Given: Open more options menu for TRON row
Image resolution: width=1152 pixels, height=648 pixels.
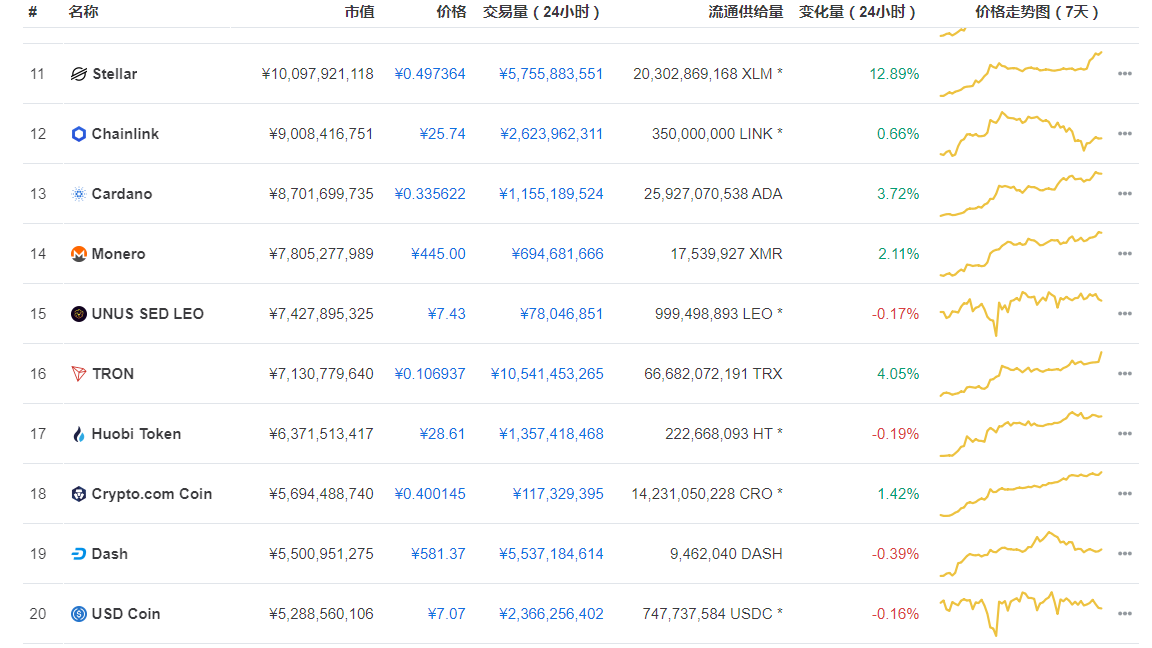Looking at the screenshot, I should click(x=1124, y=374).
